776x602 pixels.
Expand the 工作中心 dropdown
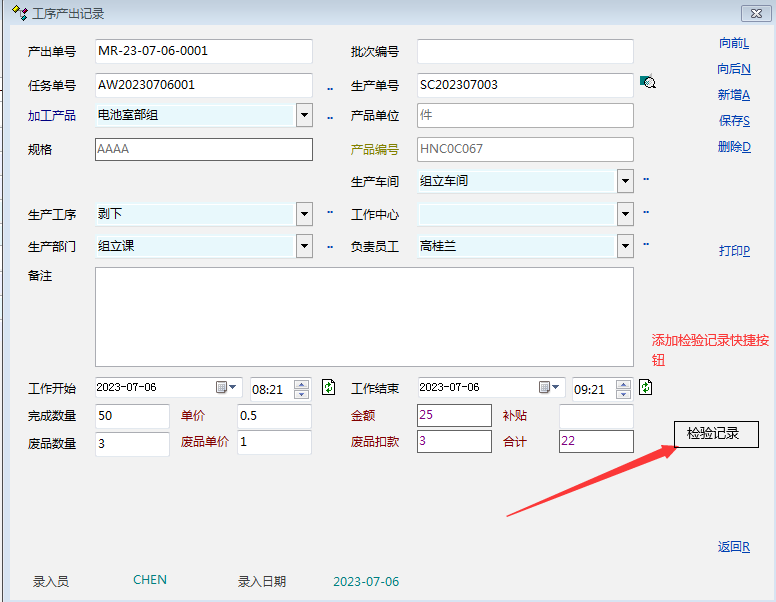(625, 214)
